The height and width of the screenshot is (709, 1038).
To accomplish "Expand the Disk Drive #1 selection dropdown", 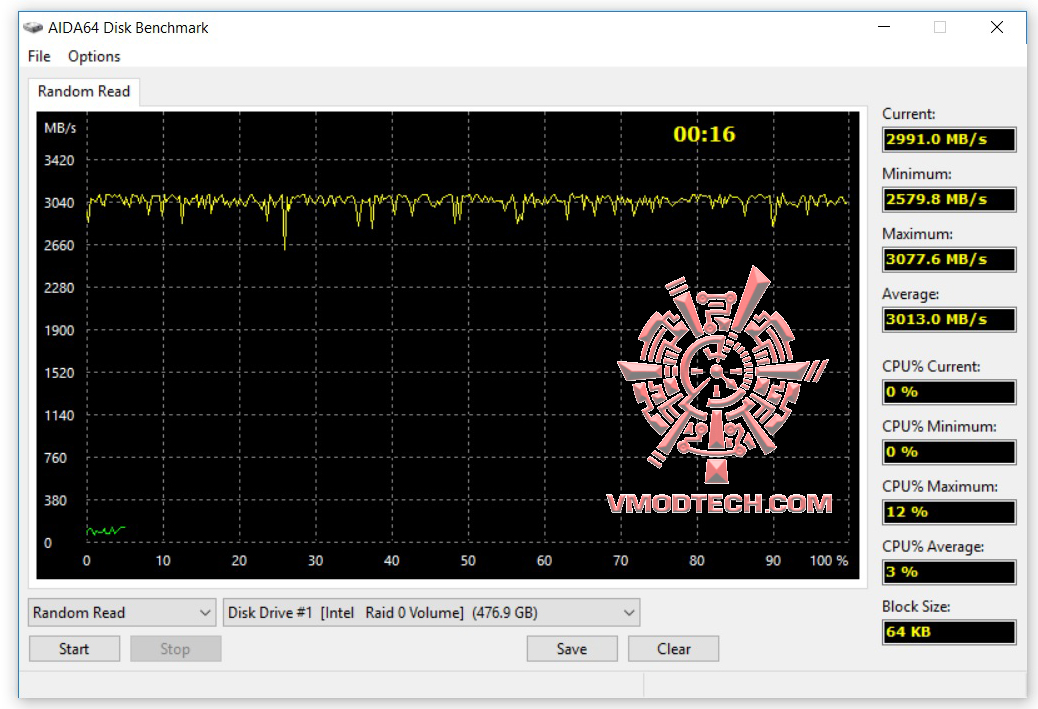I will [x=432, y=612].
